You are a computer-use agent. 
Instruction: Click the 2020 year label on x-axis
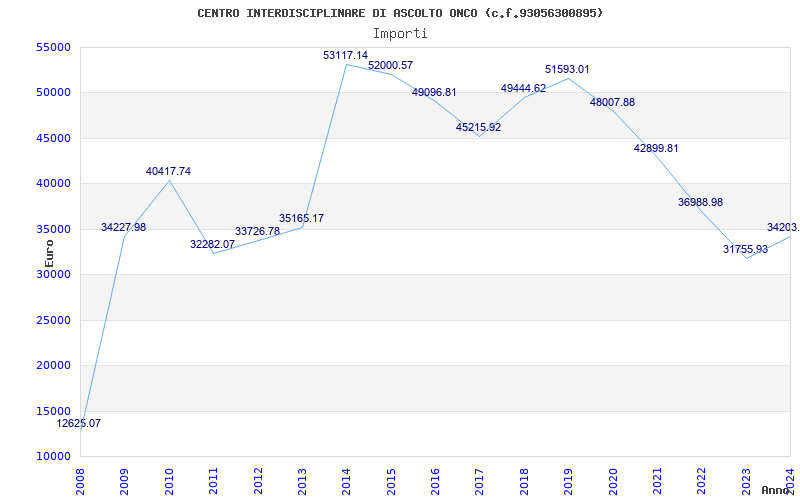click(x=613, y=481)
